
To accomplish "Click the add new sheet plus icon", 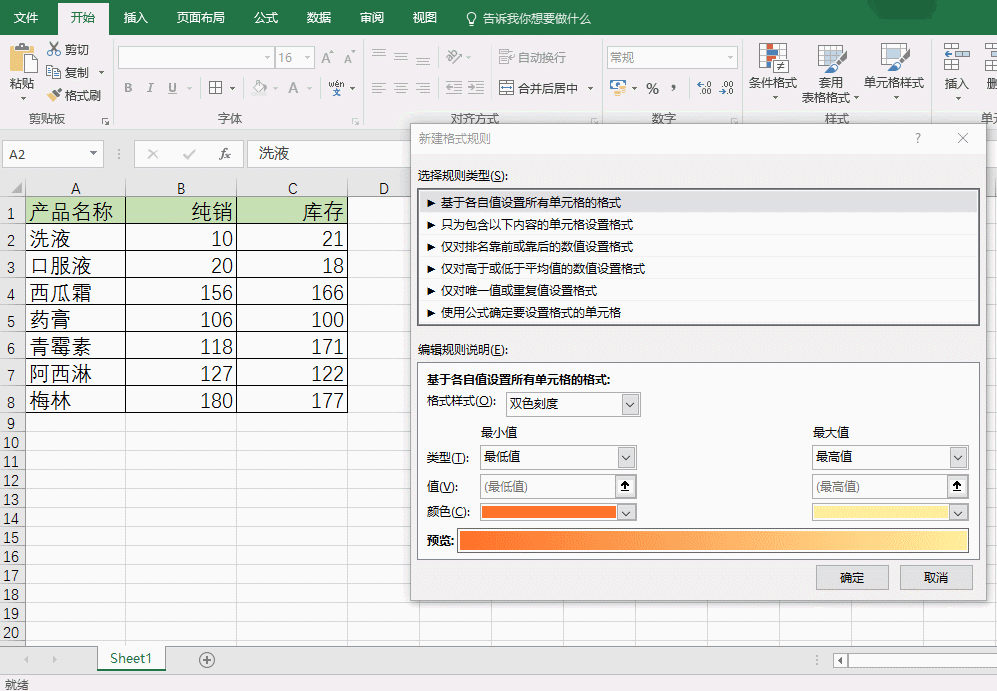I will point(207,660).
